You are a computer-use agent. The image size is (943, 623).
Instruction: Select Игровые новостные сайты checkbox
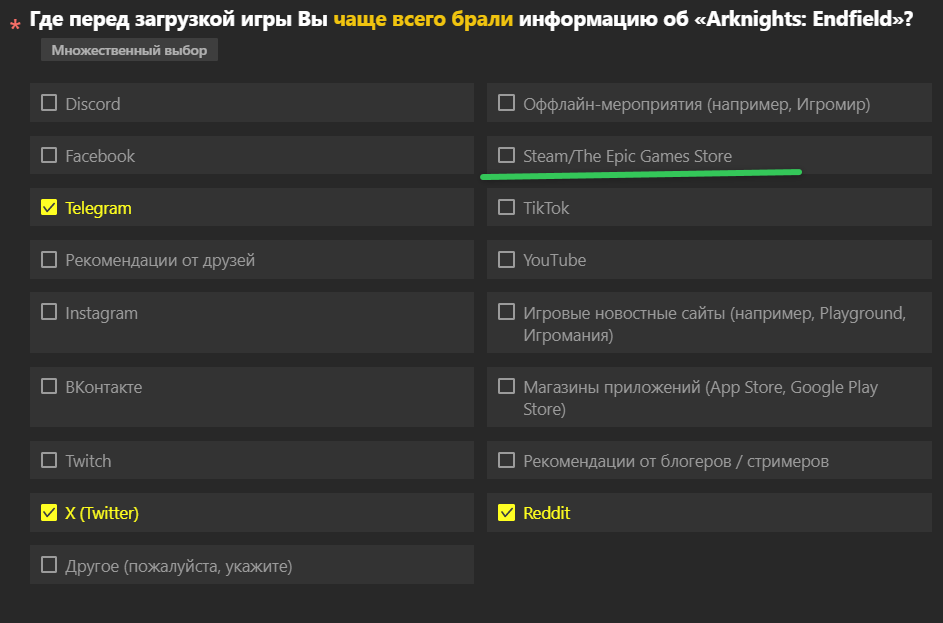coord(506,312)
